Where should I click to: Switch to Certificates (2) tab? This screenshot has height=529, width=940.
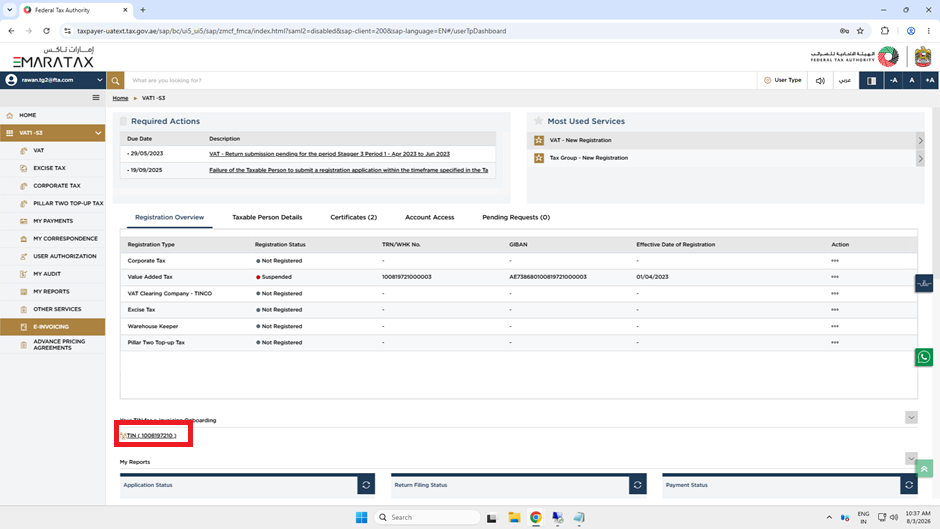pyautogui.click(x=354, y=217)
